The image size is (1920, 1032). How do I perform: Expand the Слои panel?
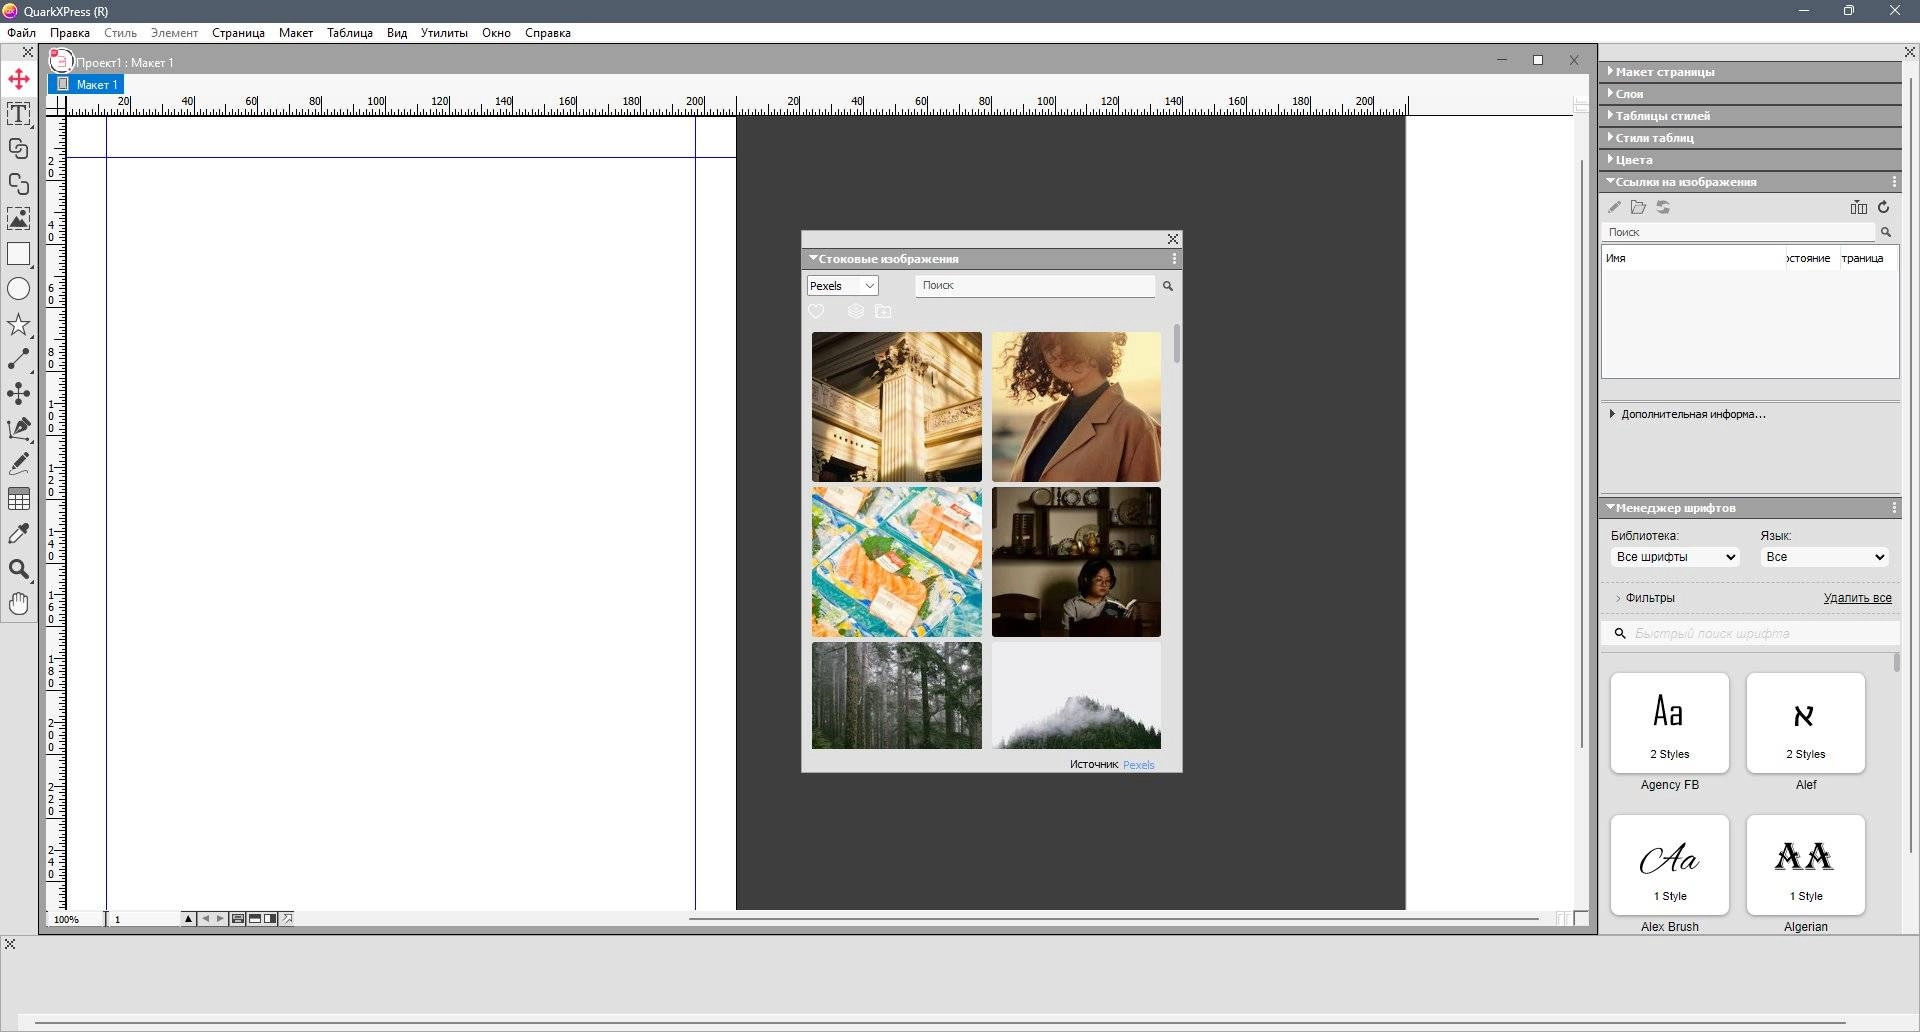(1750, 94)
